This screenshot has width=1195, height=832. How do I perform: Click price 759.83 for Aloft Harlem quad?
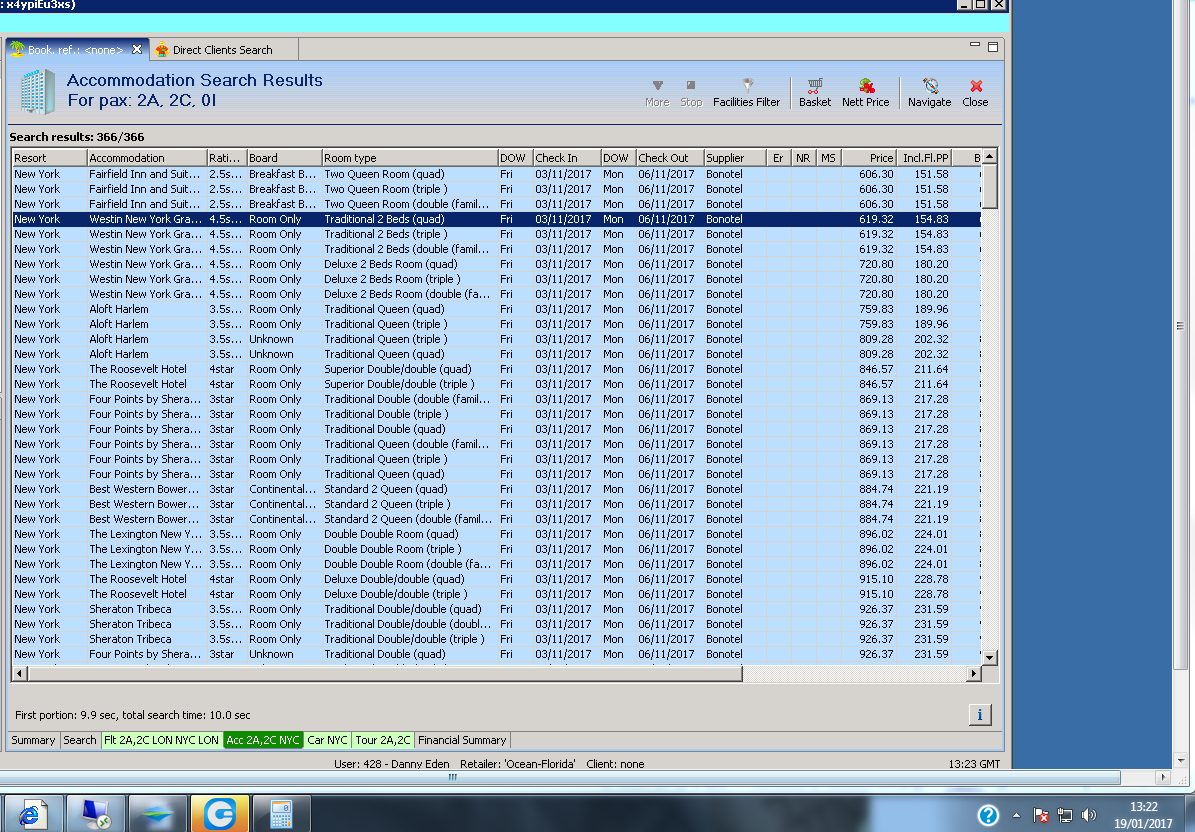pos(876,309)
